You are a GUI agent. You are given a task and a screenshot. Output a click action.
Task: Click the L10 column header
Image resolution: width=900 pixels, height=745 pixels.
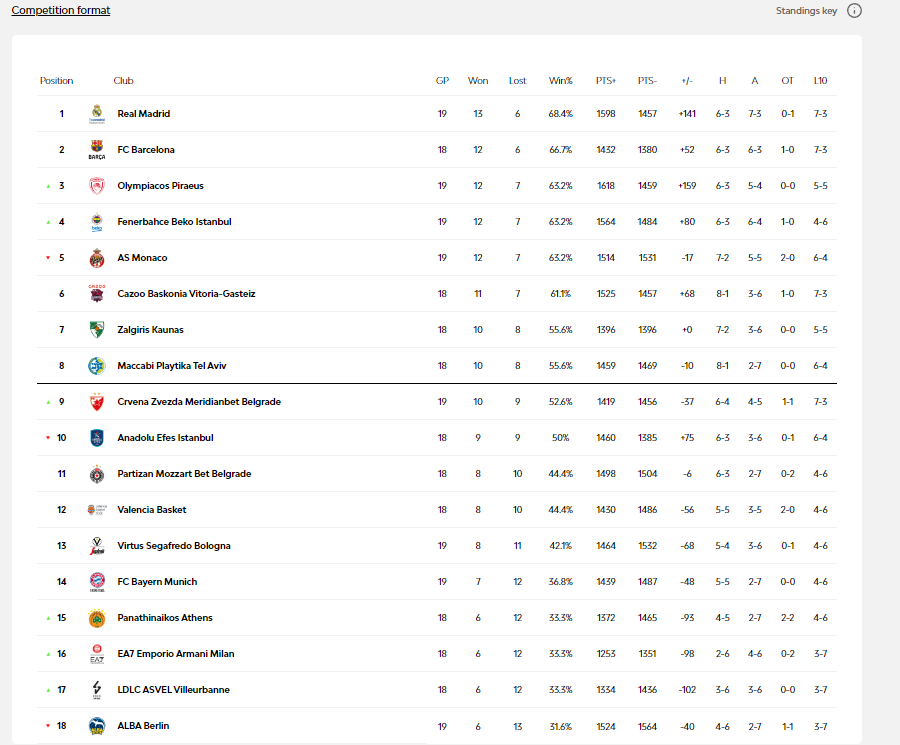[820, 81]
